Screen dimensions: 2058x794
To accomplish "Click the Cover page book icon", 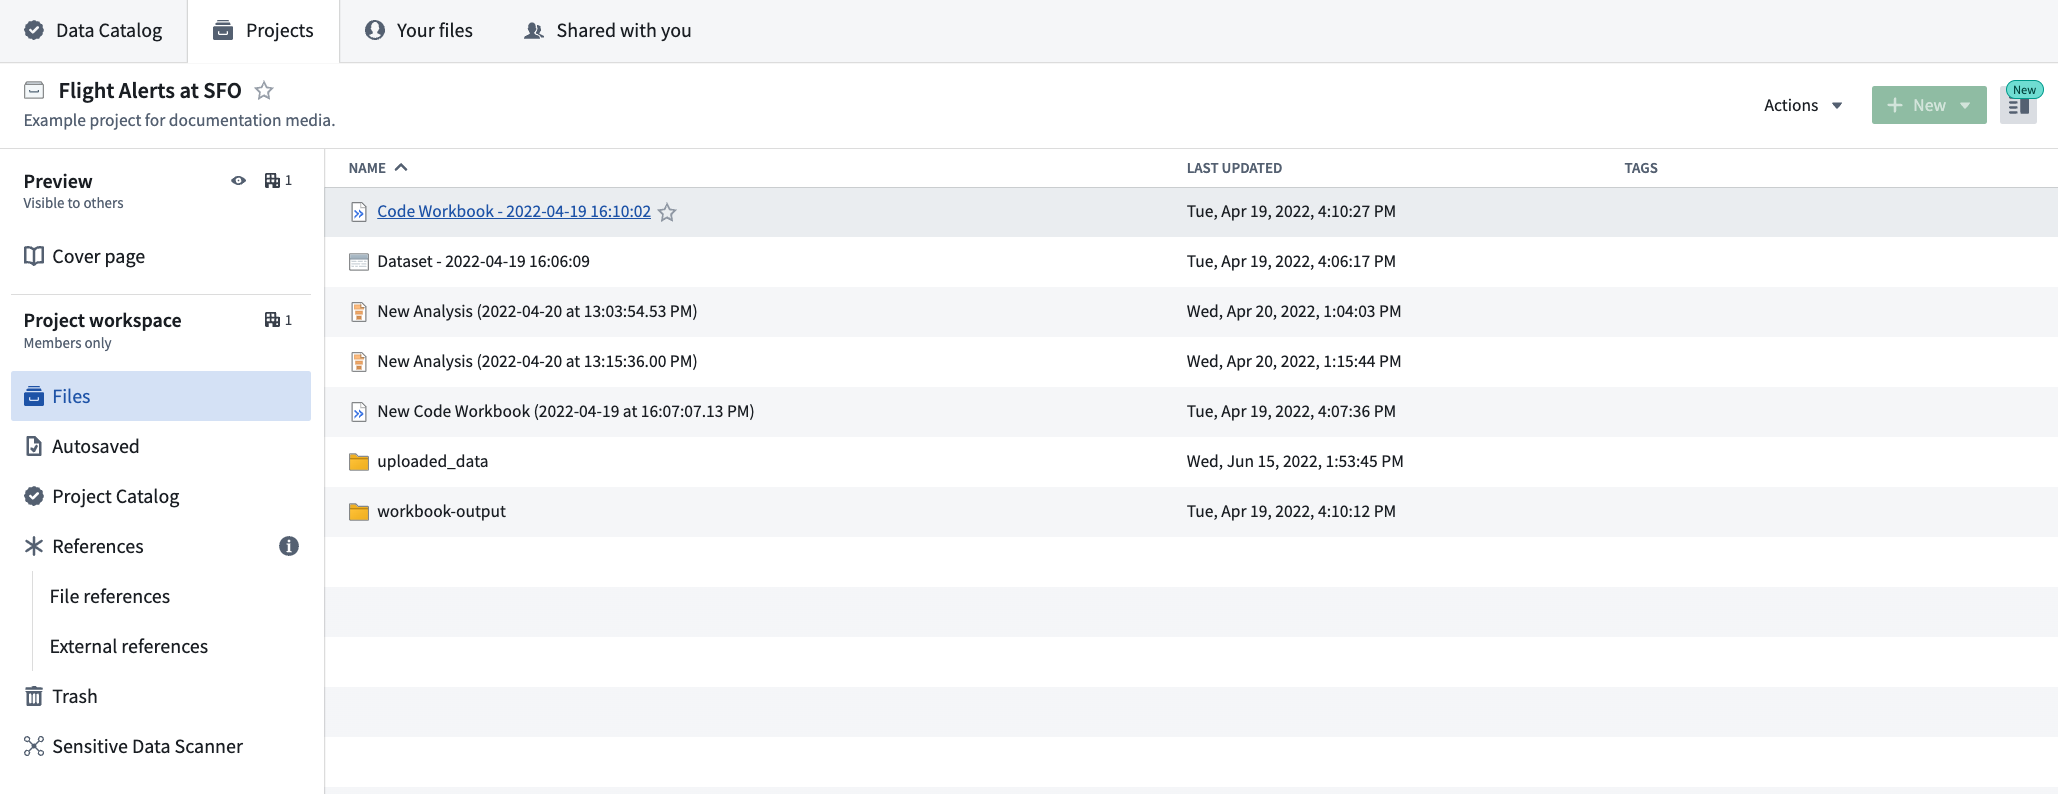I will coord(34,256).
